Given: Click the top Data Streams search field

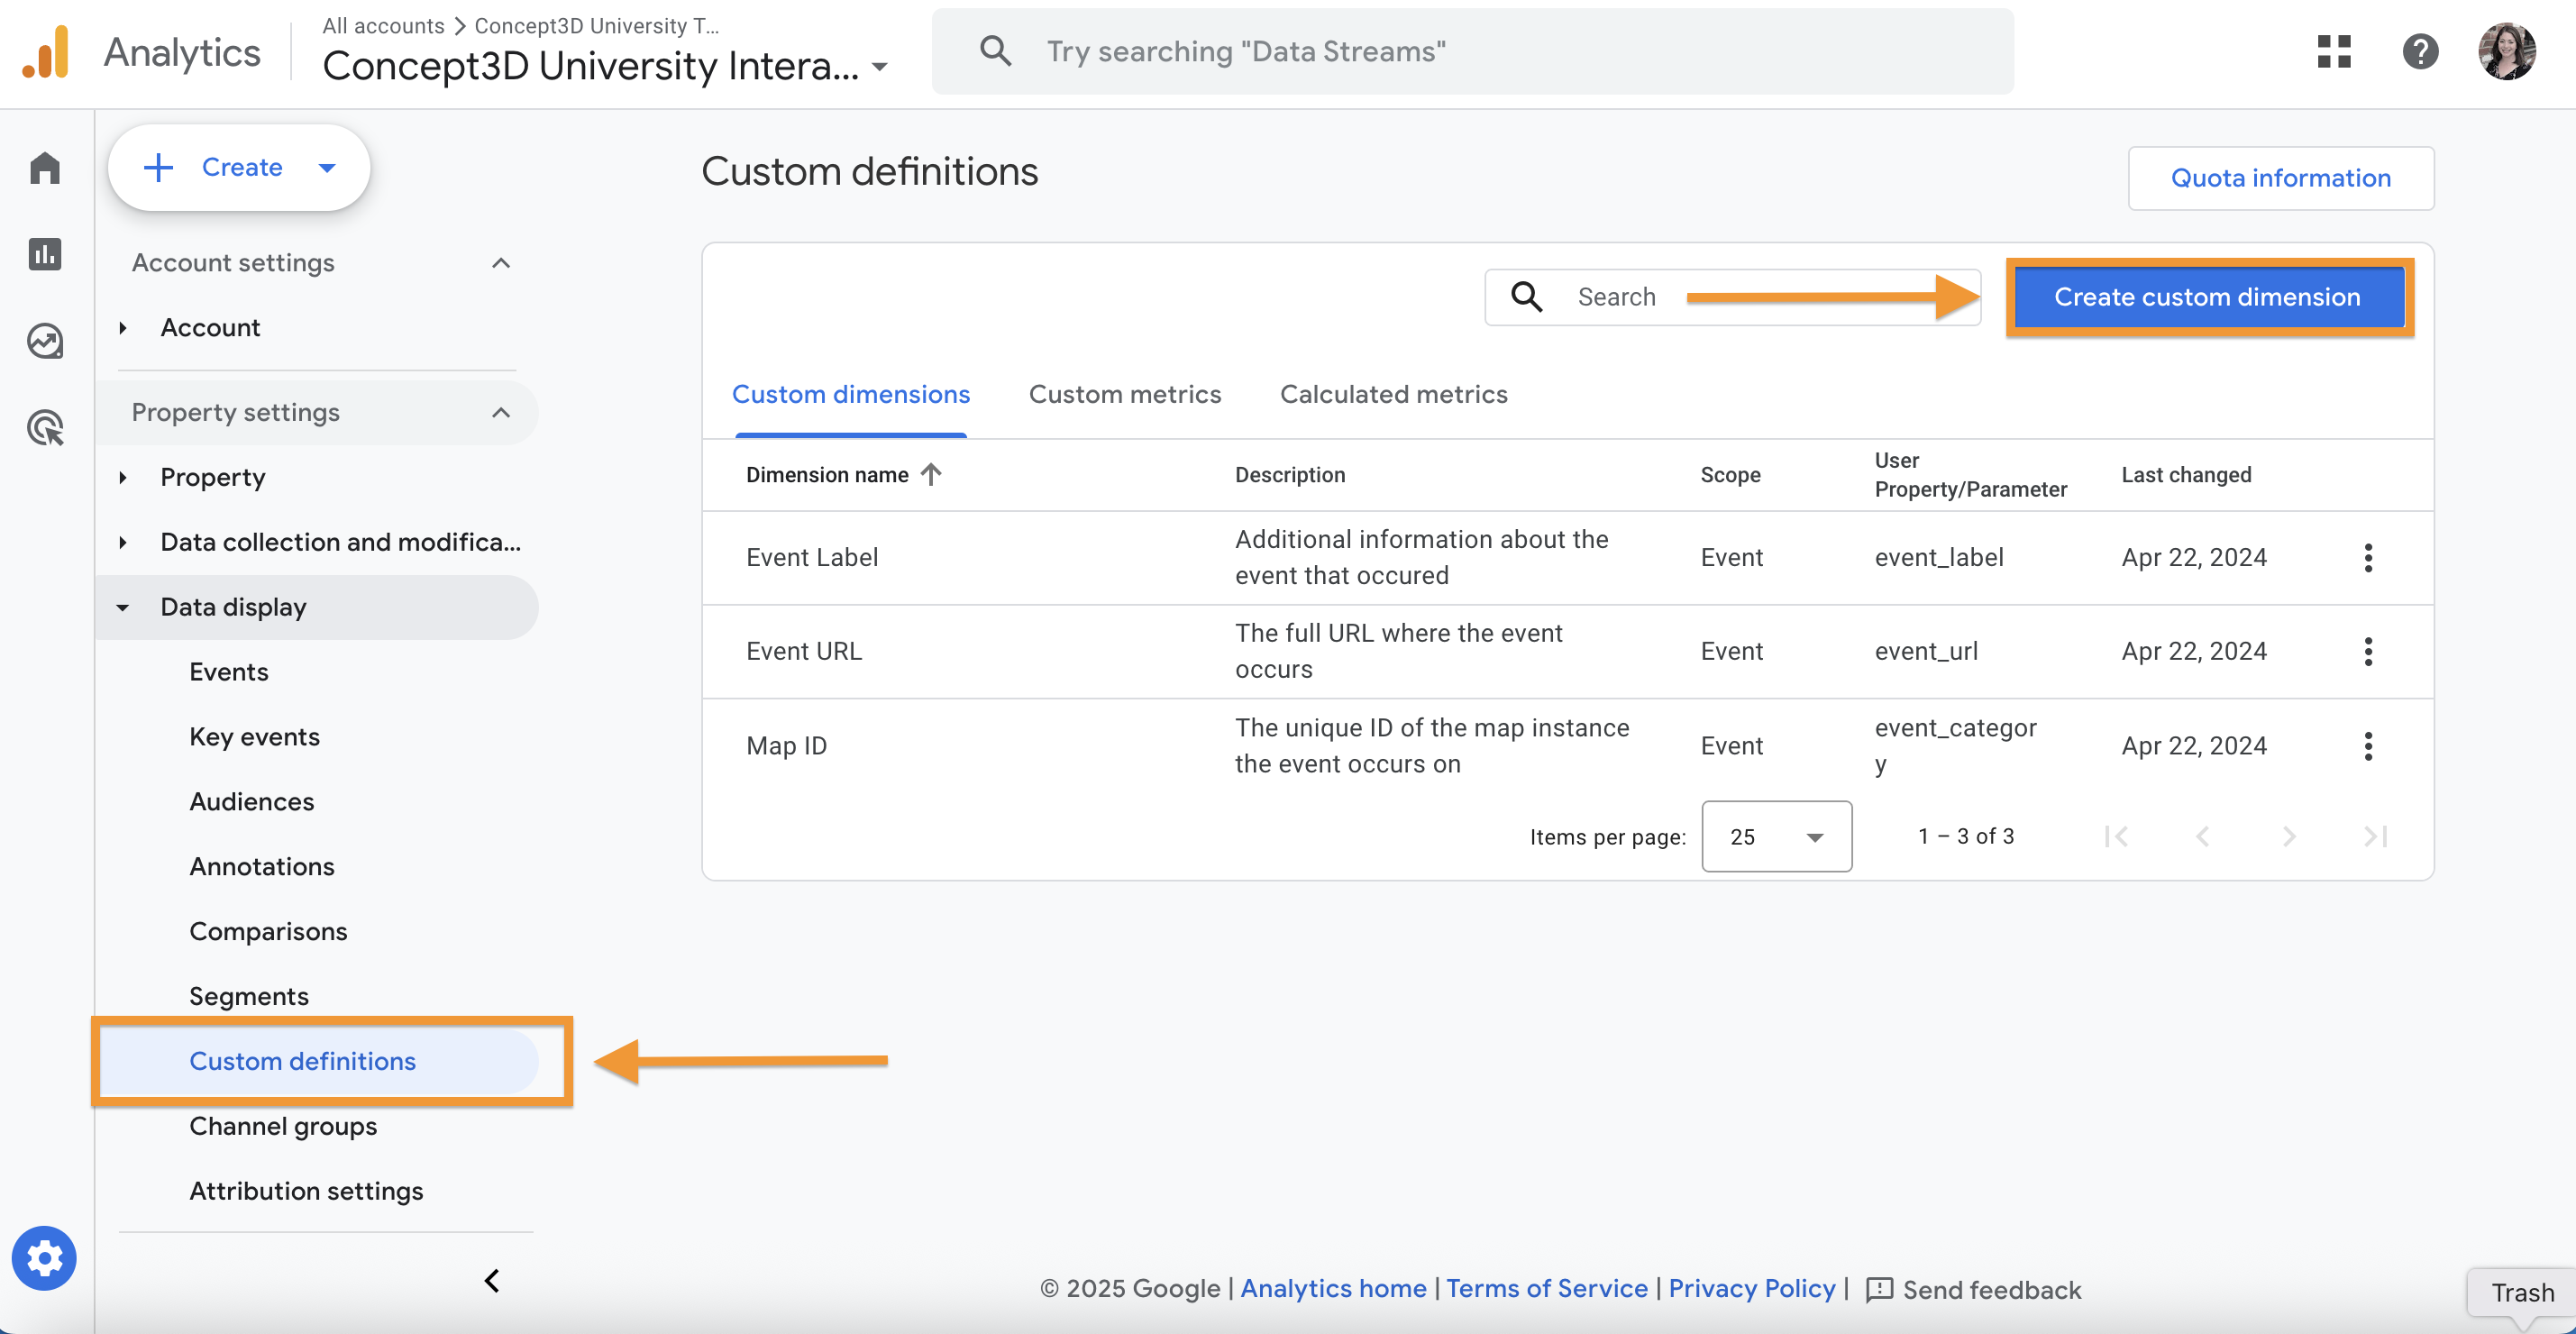Looking at the screenshot, I should 1472,51.
